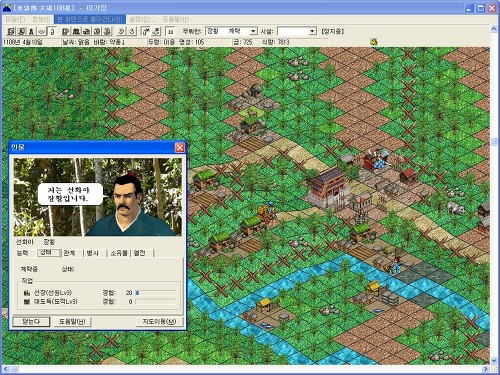Toggle the pause button on the toolbar
Image resolution: width=500 pixels, height=375 pixels.
click(x=170, y=31)
